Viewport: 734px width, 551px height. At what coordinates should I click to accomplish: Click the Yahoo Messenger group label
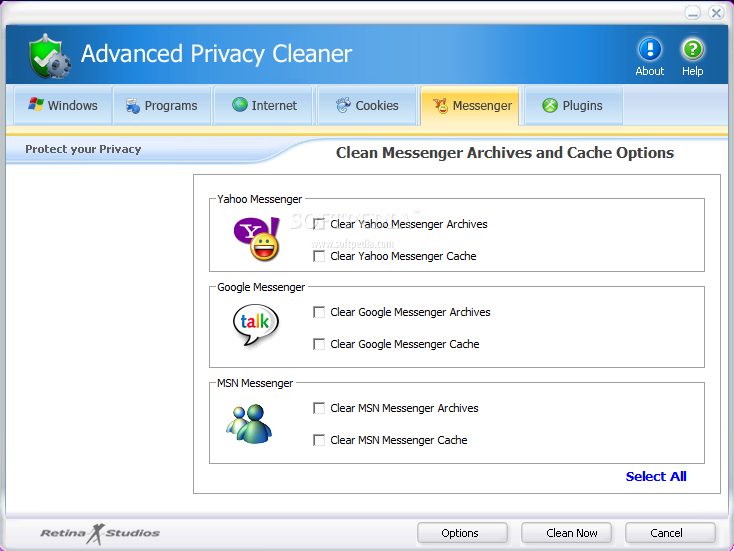coord(259,199)
